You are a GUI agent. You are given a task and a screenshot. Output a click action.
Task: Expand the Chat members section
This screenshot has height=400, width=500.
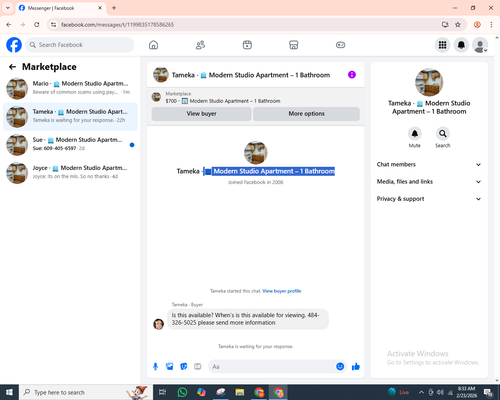tap(429, 164)
